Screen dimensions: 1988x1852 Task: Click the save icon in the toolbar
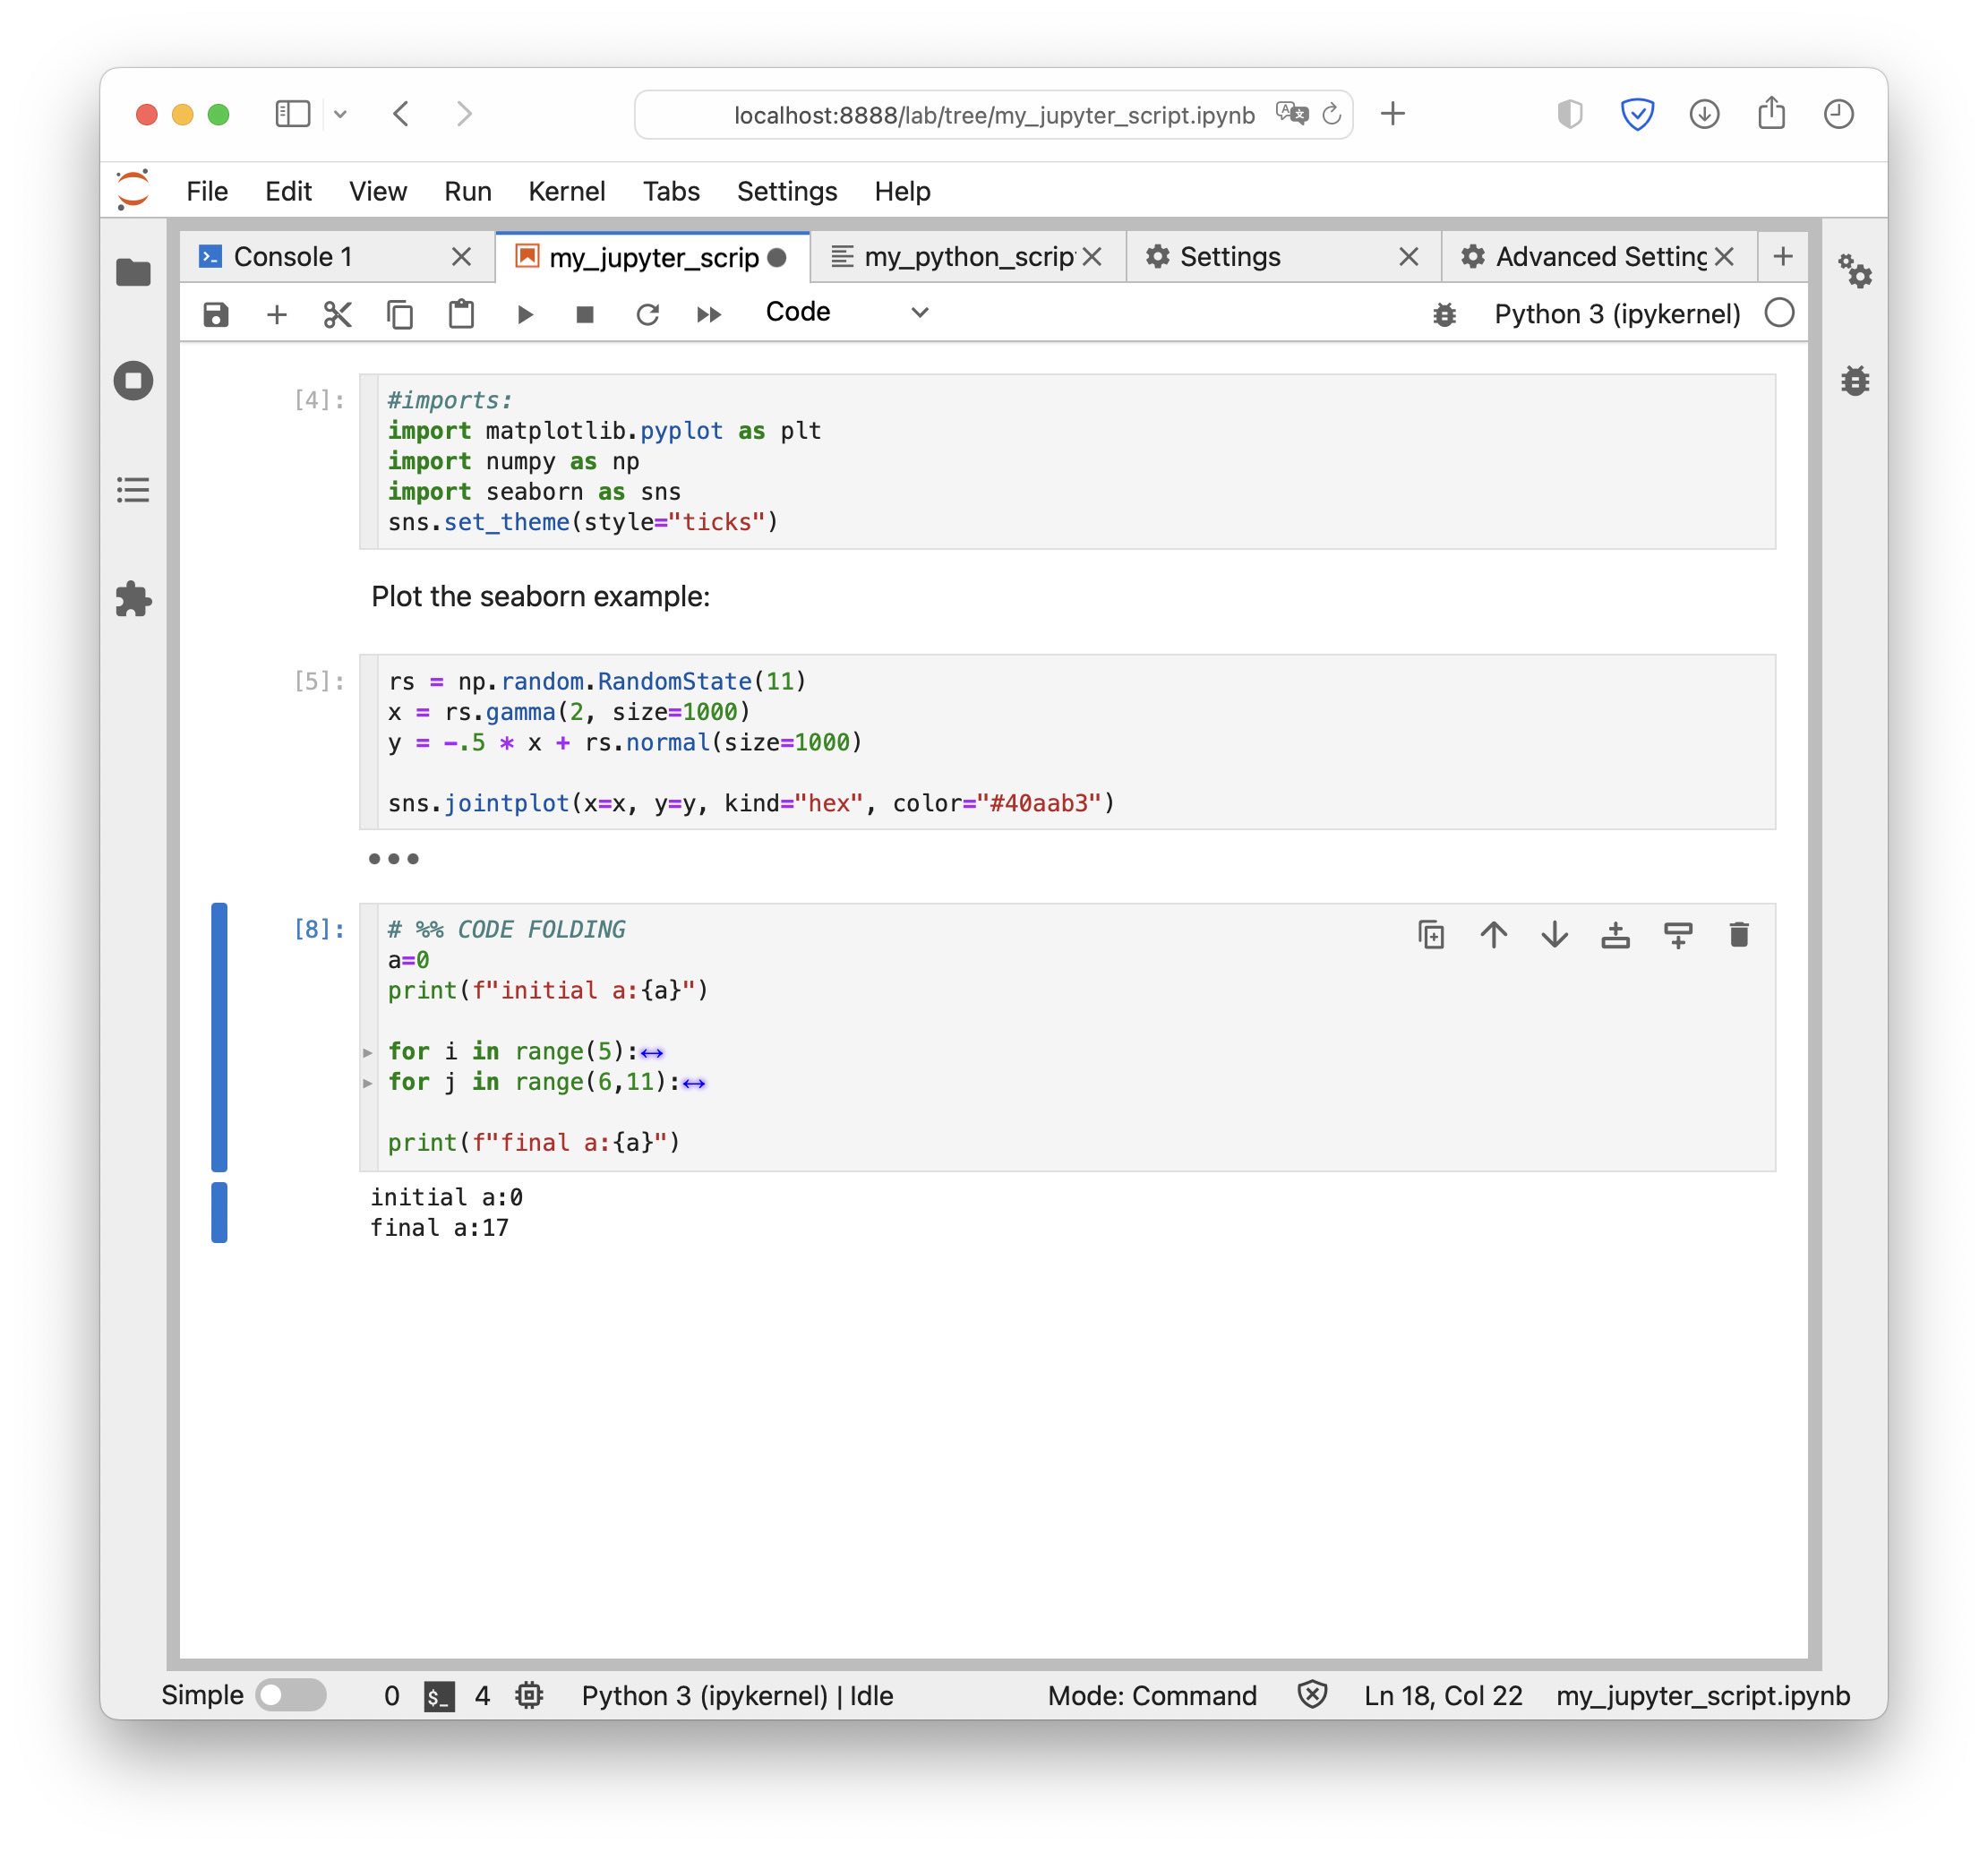214,313
